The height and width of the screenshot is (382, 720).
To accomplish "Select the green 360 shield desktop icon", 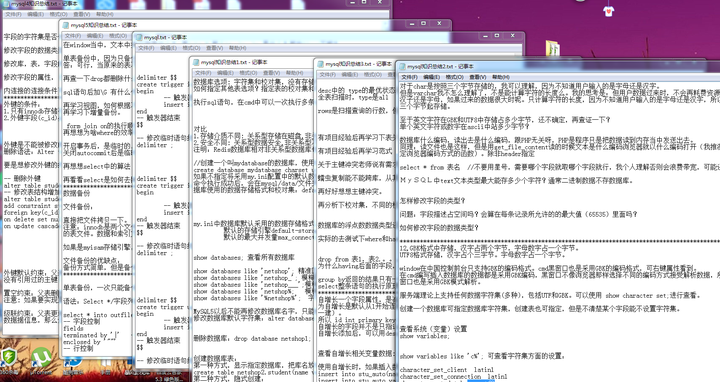I will tap(8, 357).
